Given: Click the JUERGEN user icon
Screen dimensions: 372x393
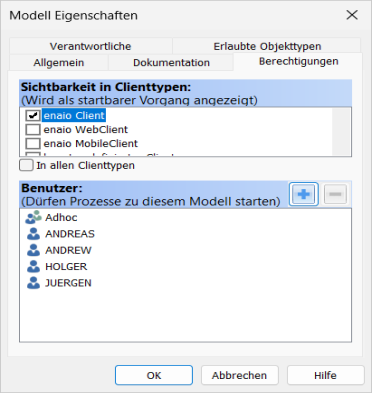Looking at the screenshot, I should tap(33, 283).
